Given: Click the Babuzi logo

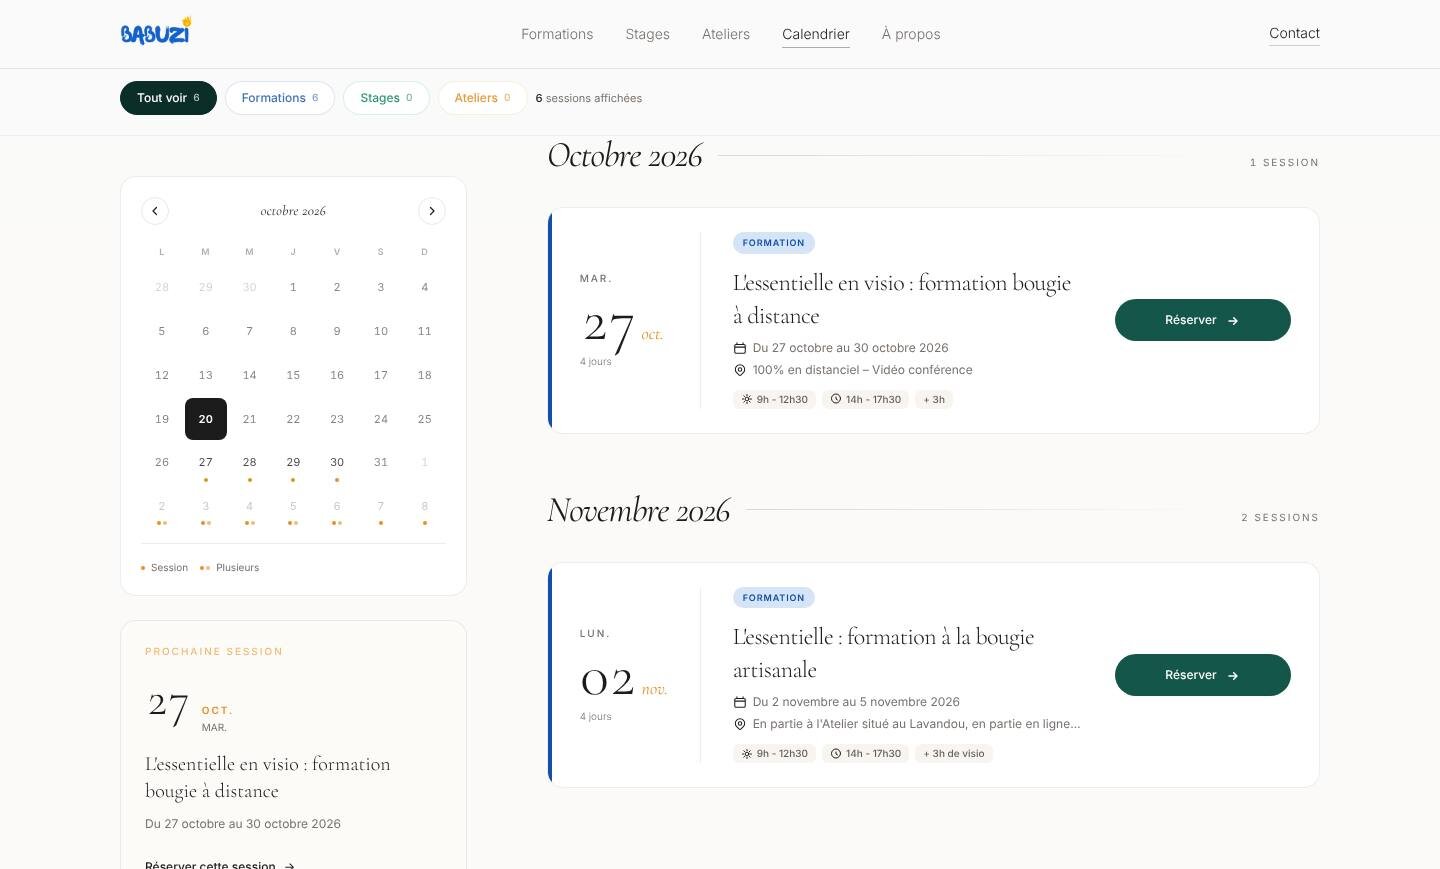Looking at the screenshot, I should (x=156, y=32).
